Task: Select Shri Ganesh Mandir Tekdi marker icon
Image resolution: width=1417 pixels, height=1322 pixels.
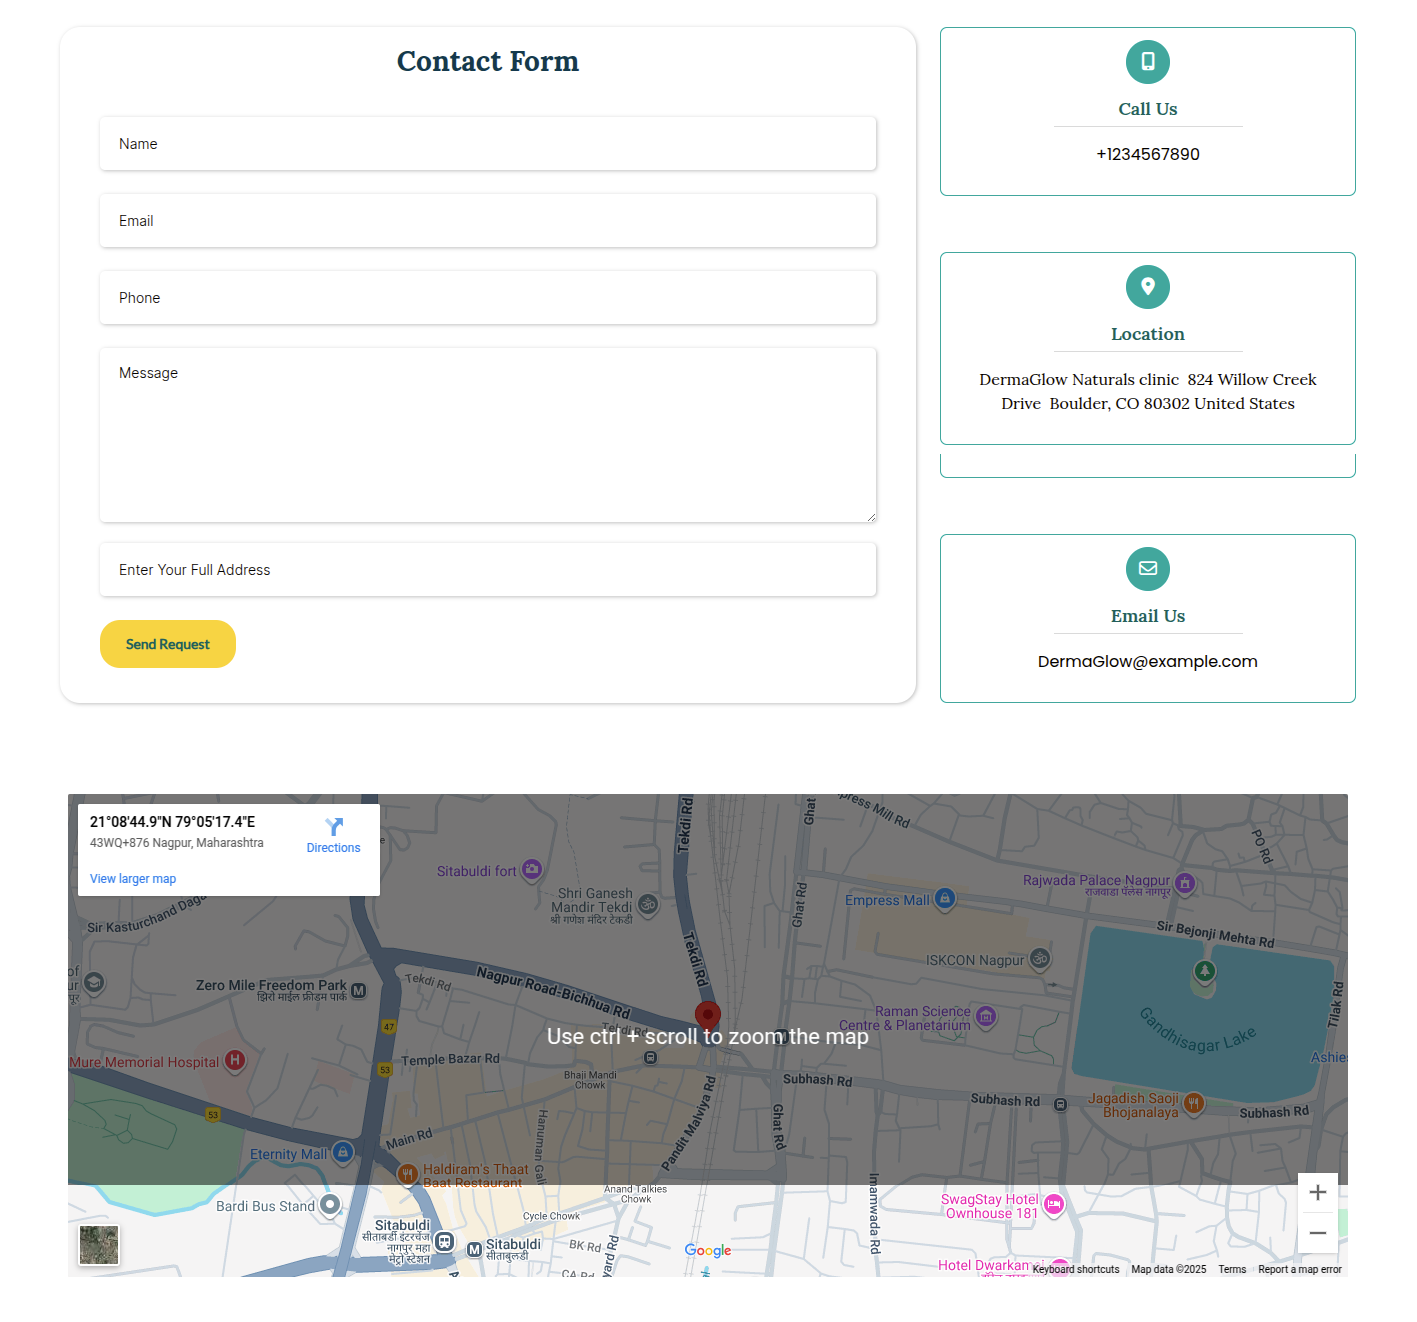Action: (648, 905)
